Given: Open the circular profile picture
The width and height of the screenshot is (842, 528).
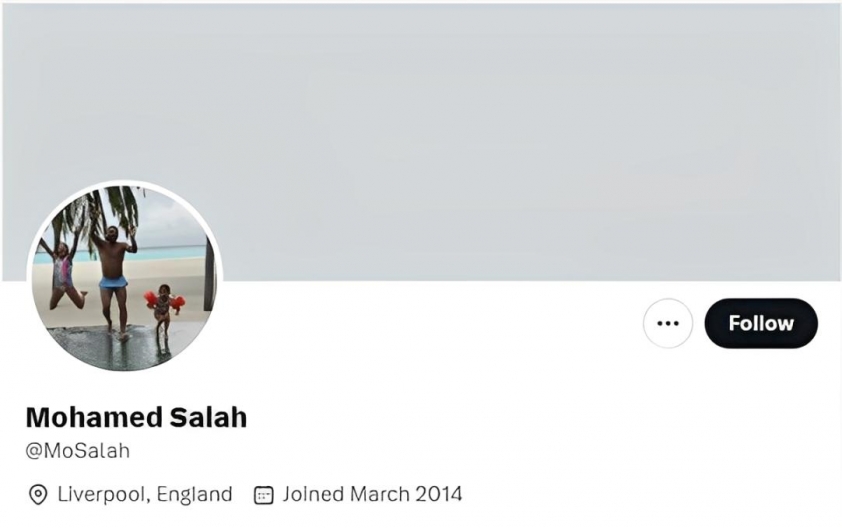Looking at the screenshot, I should click(x=124, y=278).
